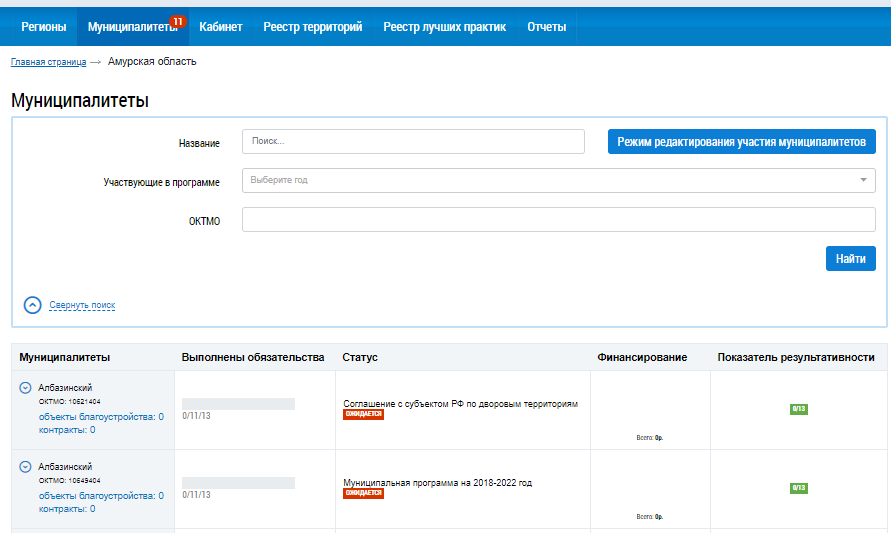Screen dimensions: 891x533
Task: Click the red ОЖИДАЕТСЯ label under Муниципальная программа
Action: tap(363, 493)
